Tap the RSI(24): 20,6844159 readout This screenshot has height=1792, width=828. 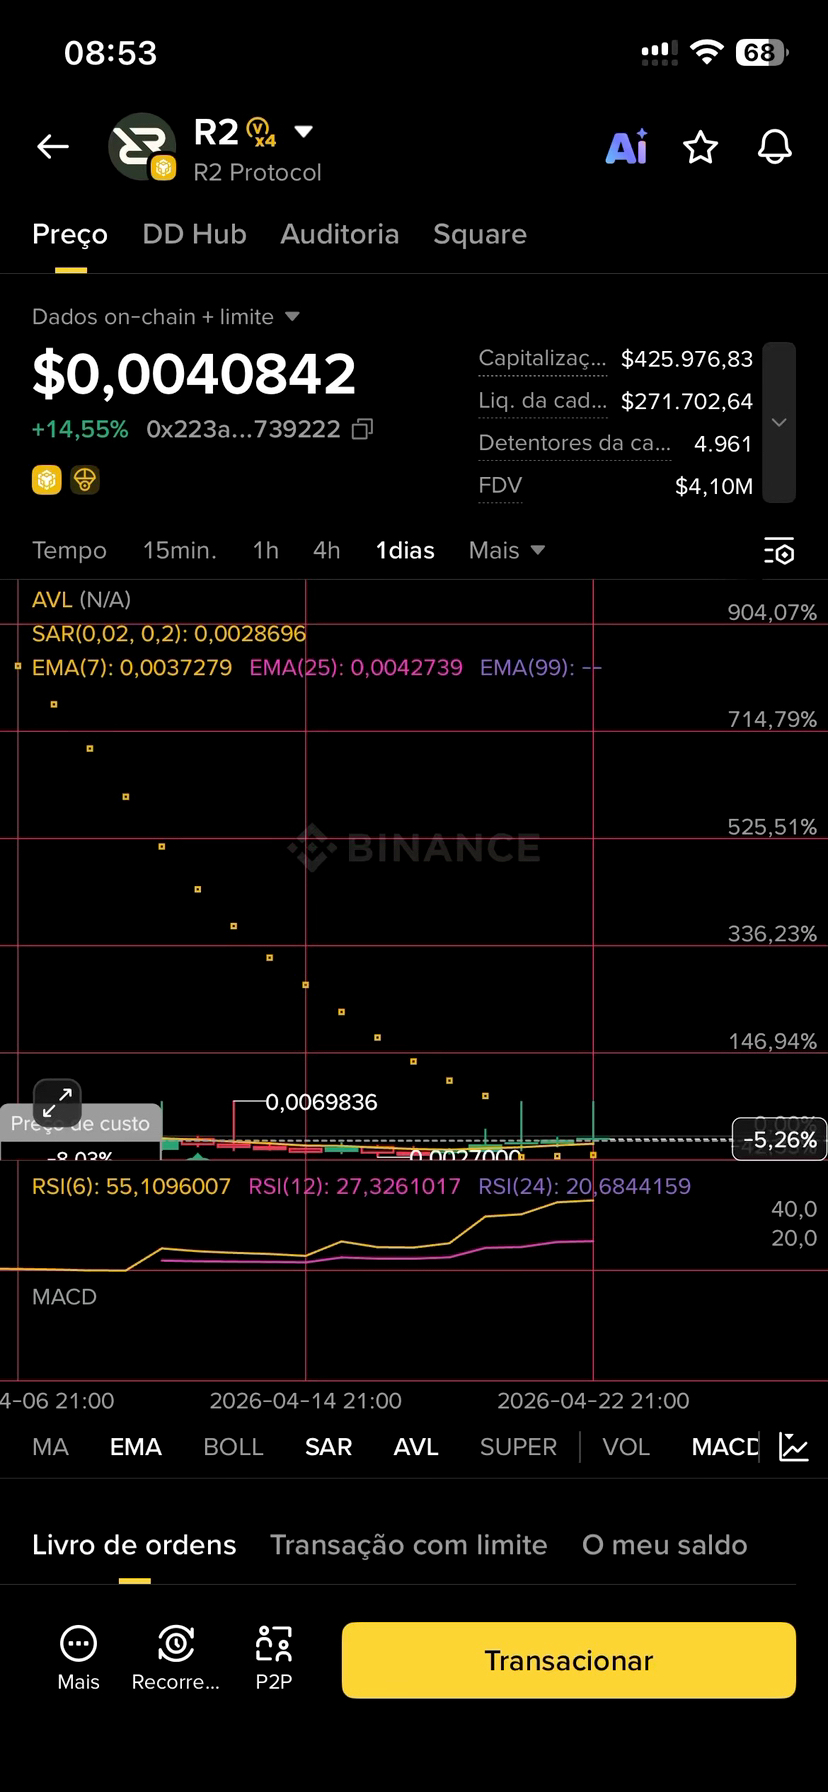pos(585,1186)
